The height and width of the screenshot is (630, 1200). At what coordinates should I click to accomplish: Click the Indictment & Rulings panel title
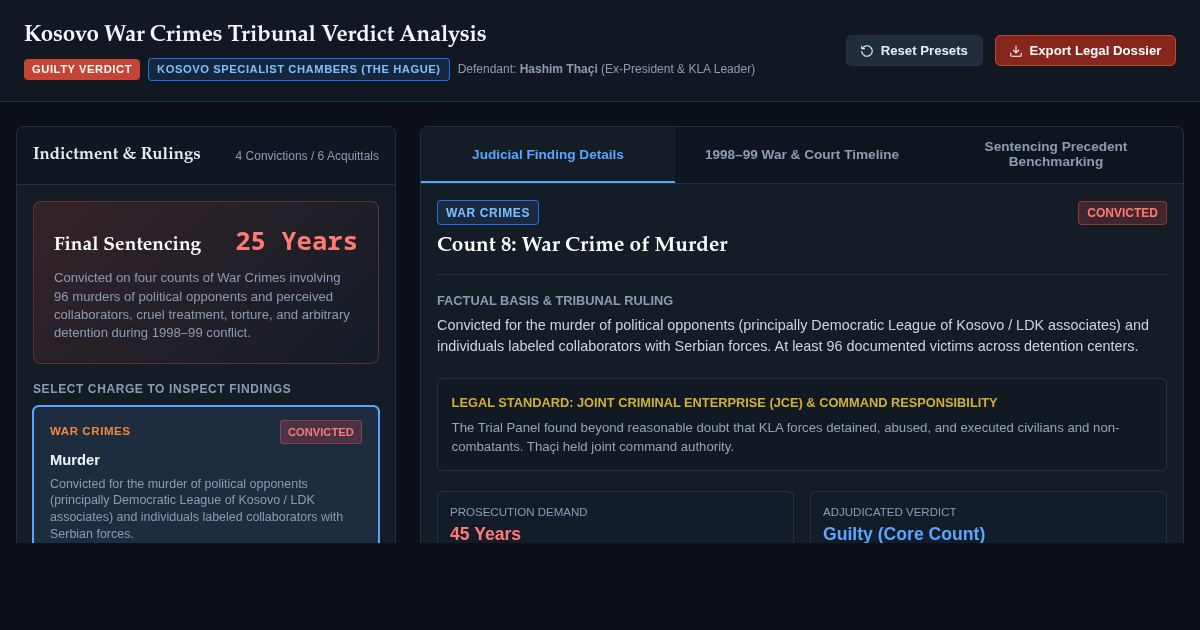(117, 154)
